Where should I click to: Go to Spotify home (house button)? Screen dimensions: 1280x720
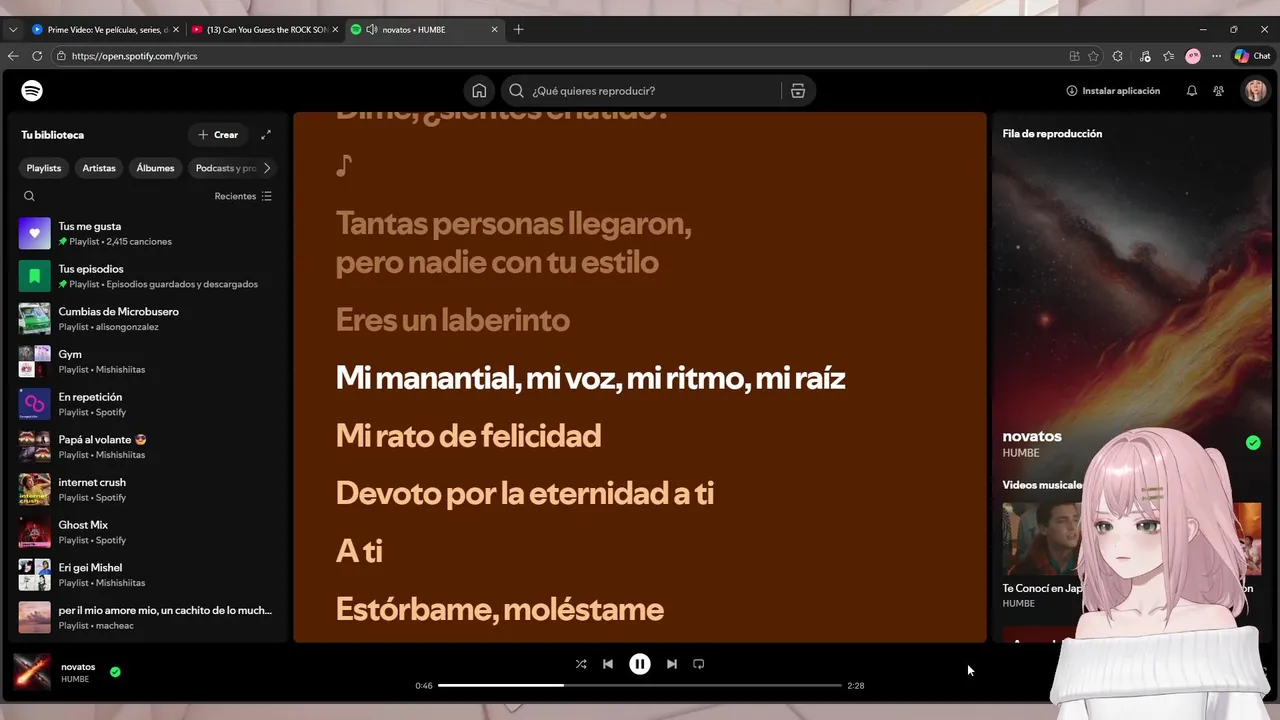(479, 91)
